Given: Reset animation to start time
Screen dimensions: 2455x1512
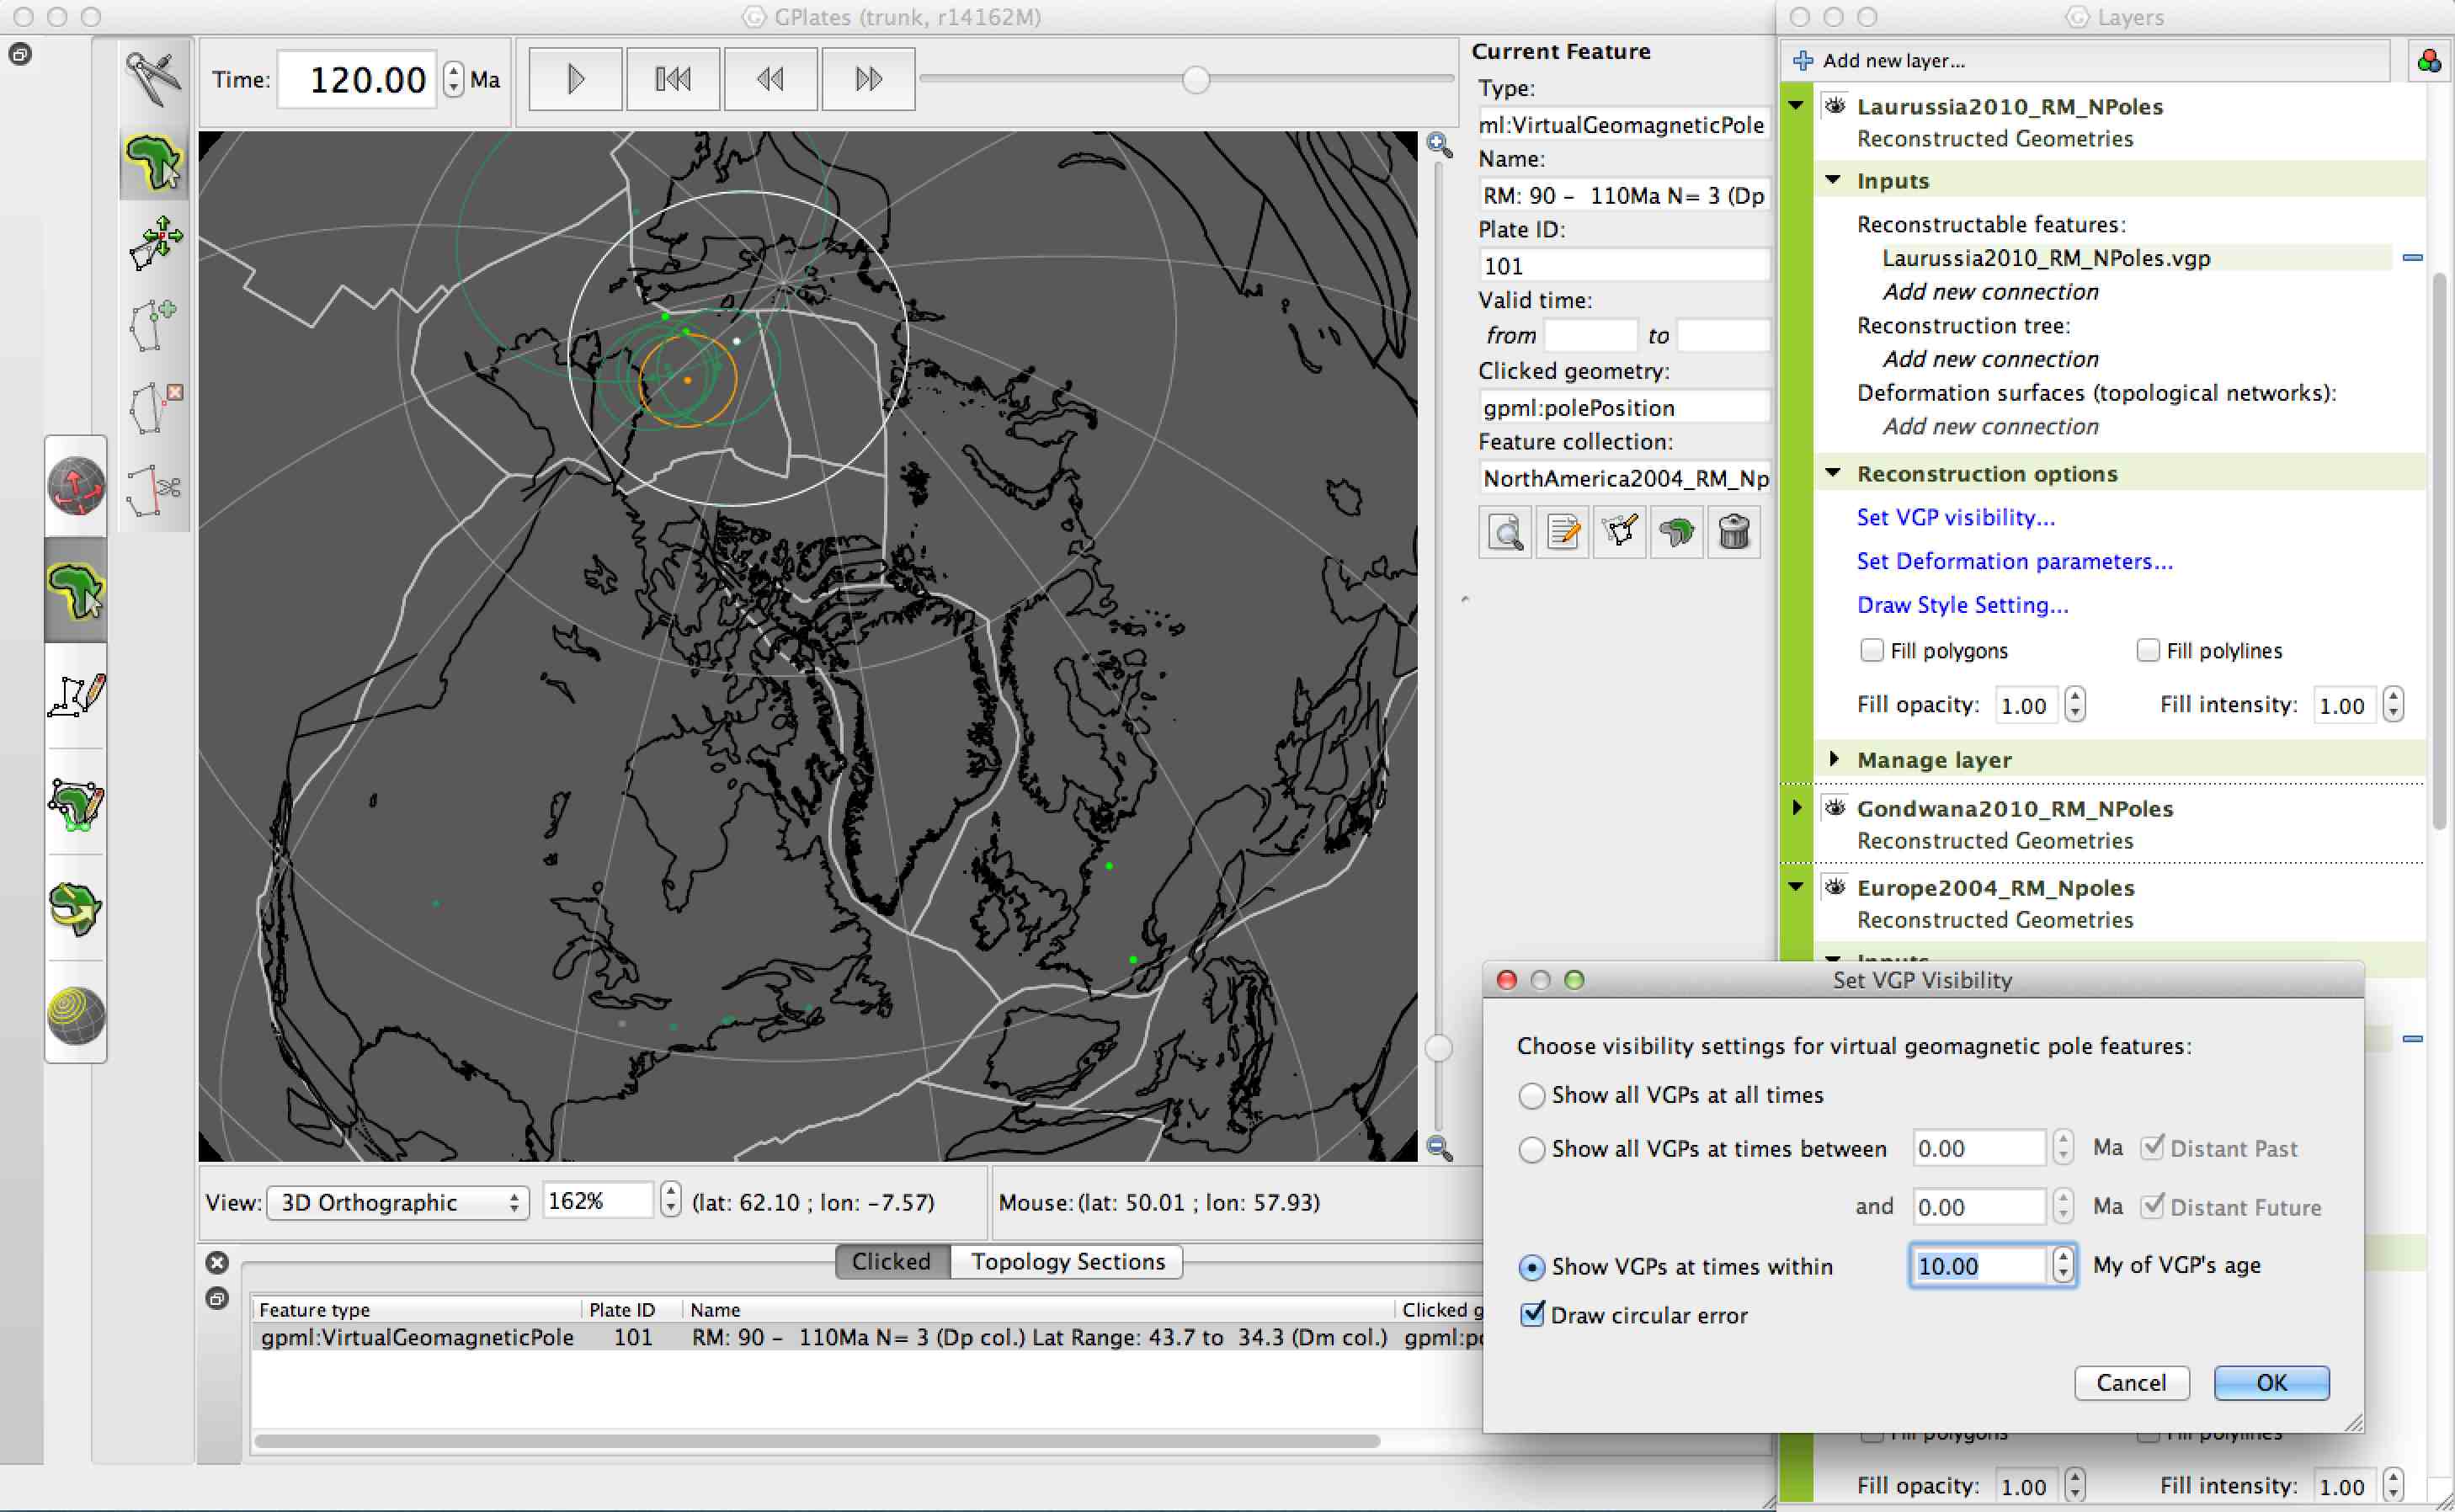Looking at the screenshot, I should [x=672, y=79].
